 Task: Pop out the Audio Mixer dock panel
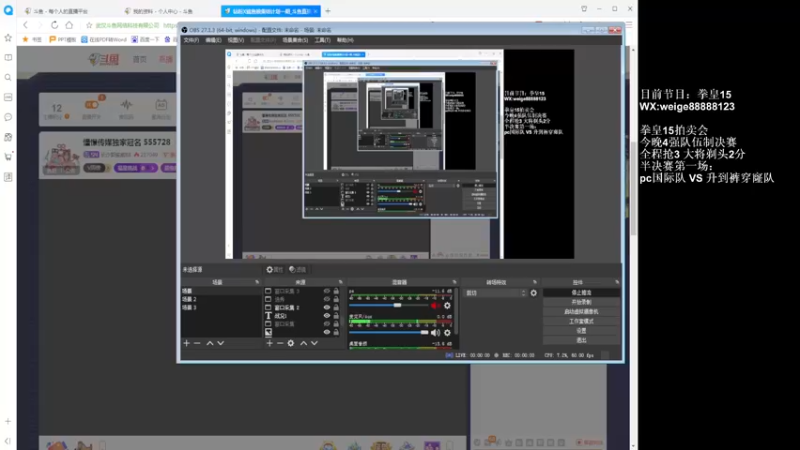coord(454,282)
